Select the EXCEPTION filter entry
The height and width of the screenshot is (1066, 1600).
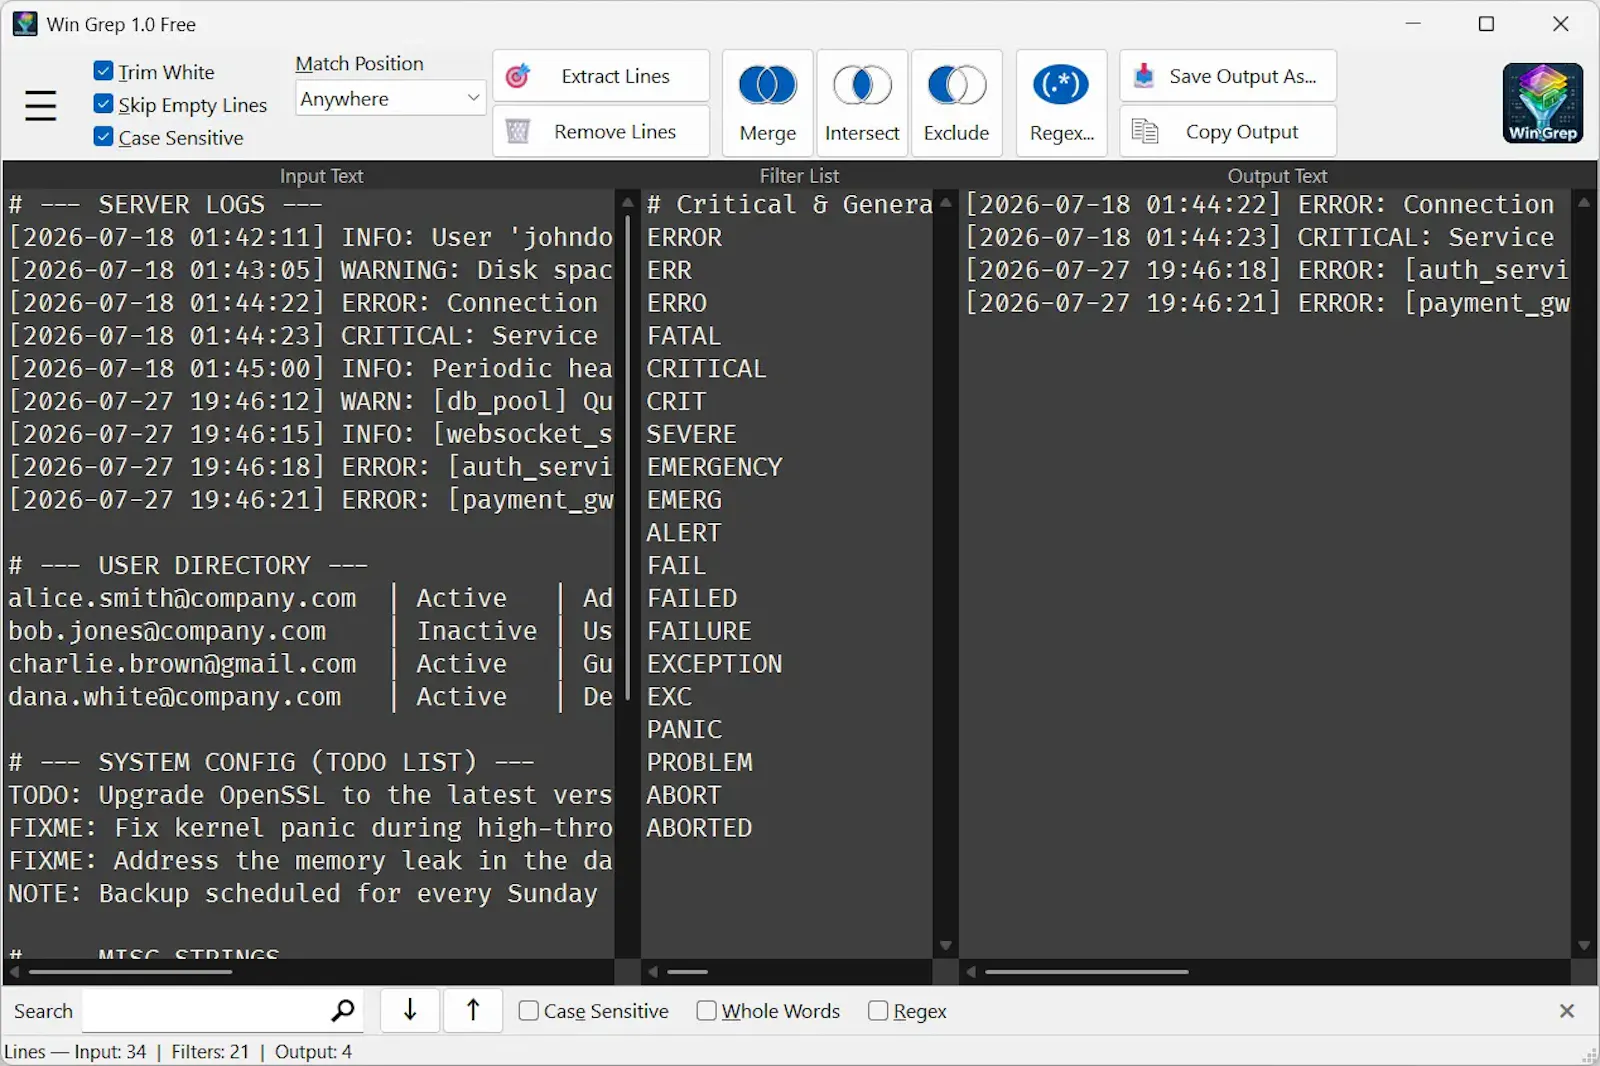point(714,664)
